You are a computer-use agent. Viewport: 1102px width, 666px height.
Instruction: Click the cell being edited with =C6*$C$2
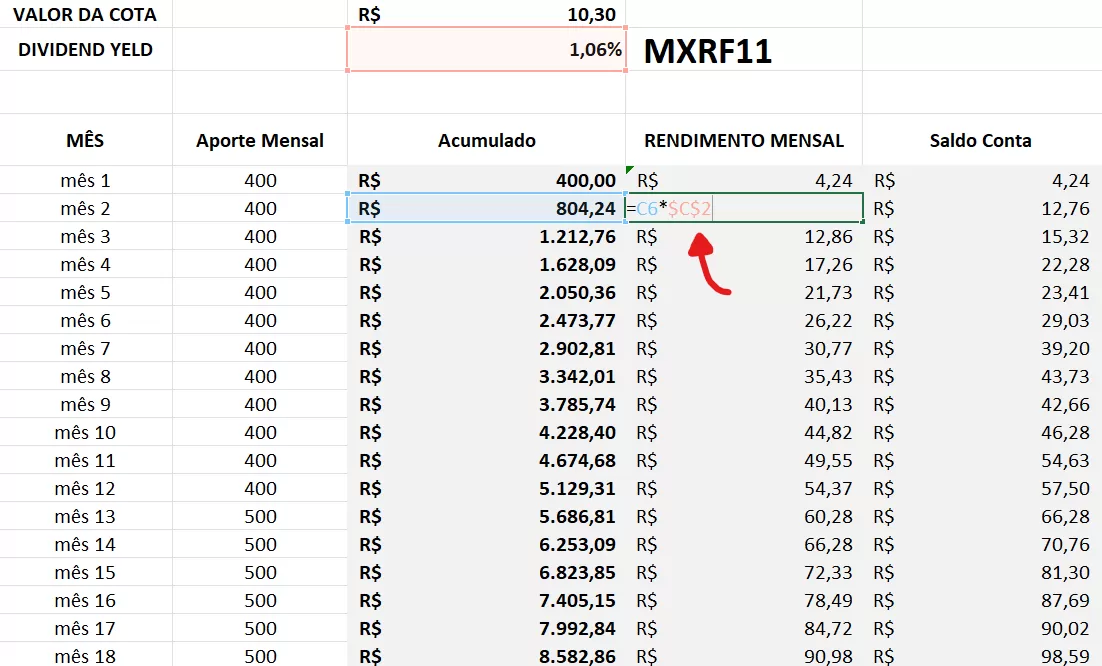744,209
